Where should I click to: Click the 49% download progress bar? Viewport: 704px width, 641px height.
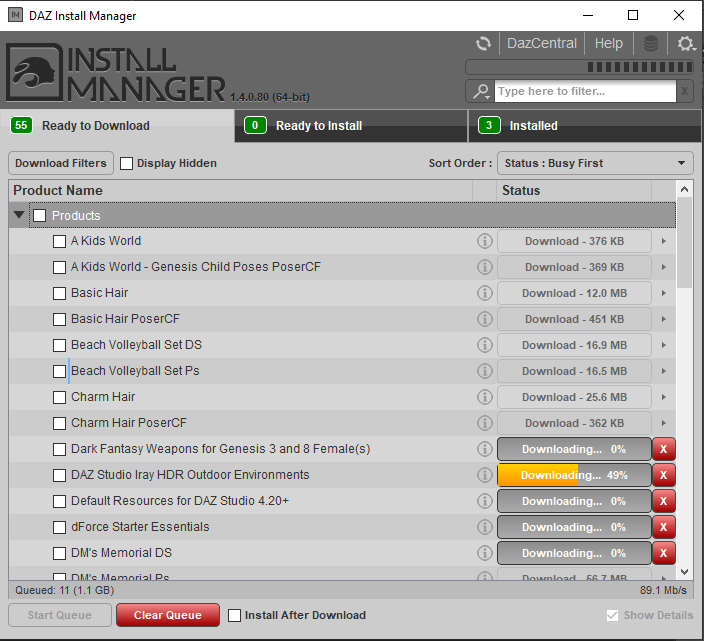[x=574, y=475]
